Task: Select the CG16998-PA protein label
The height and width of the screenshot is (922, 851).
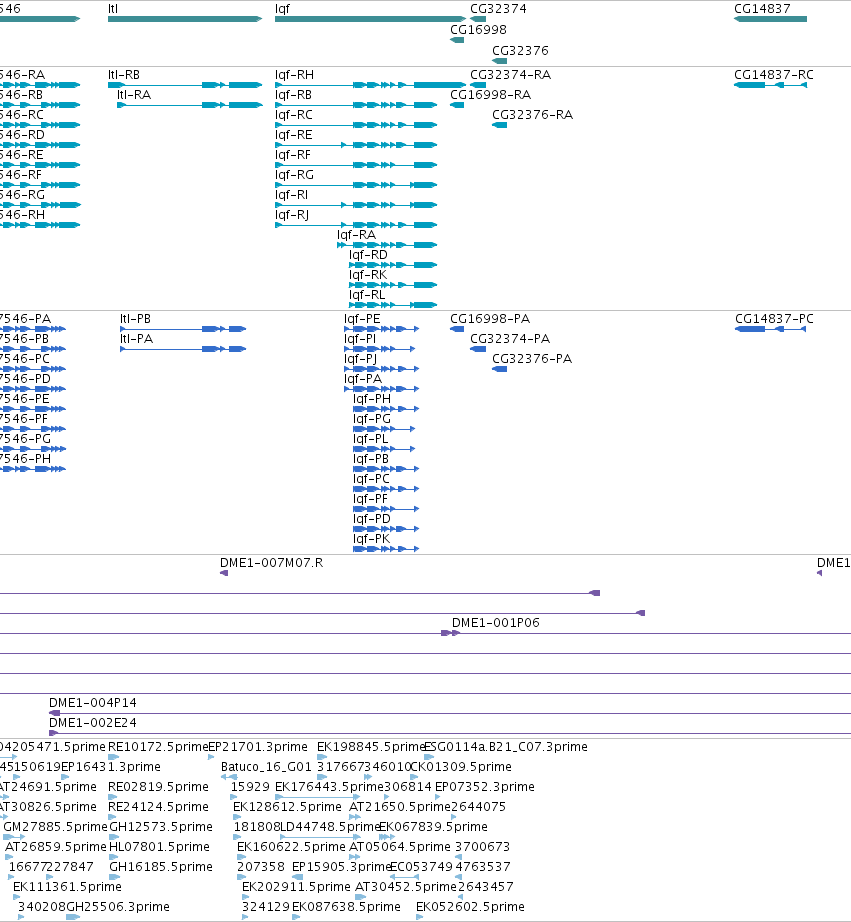Action: click(490, 319)
